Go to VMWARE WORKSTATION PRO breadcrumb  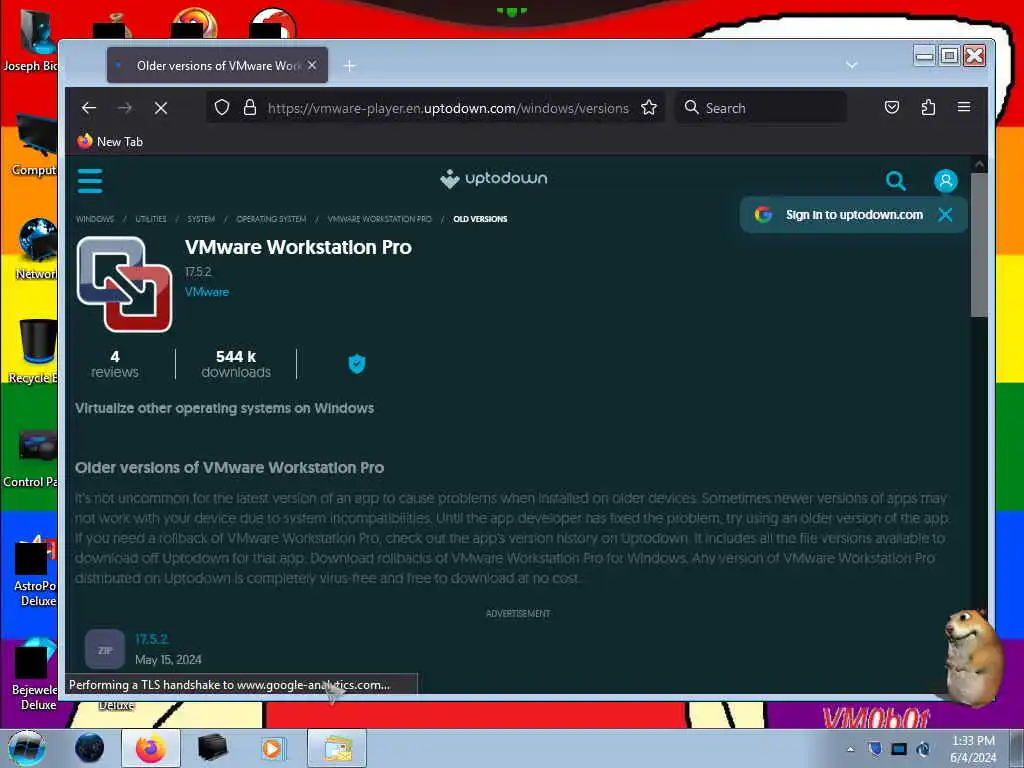379,219
